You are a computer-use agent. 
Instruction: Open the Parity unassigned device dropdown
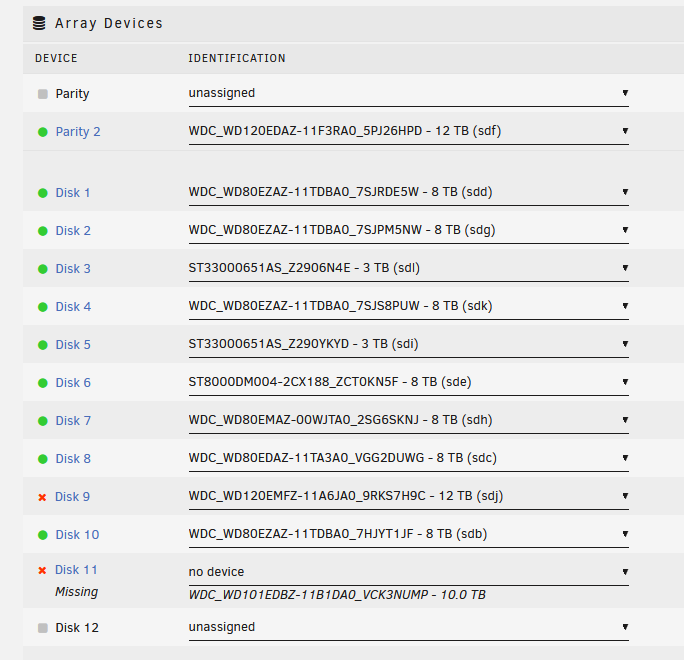coord(408,93)
